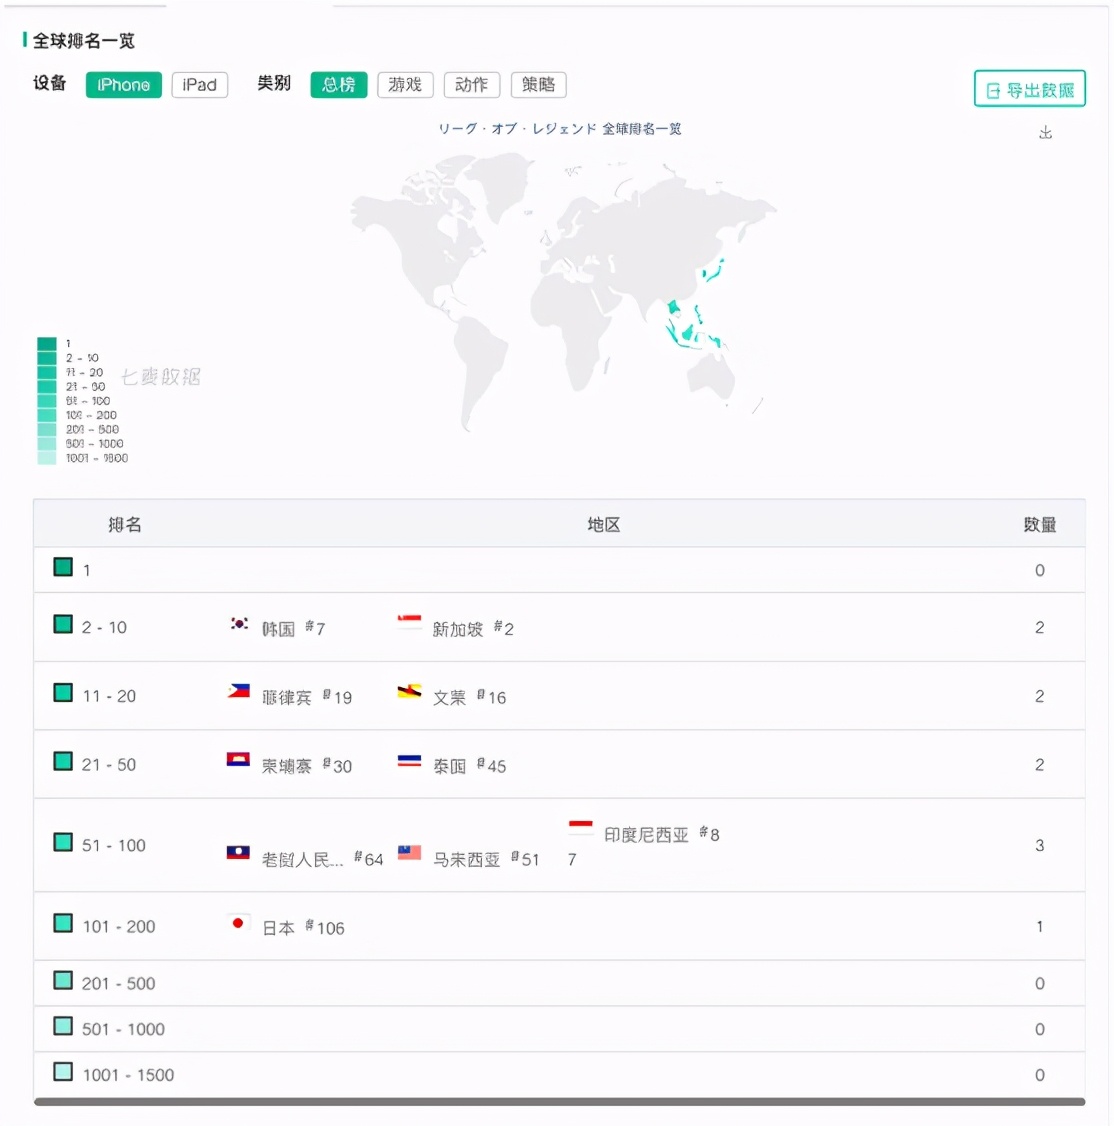This screenshot has width=1114, height=1126.
Task: Click the 菲律宾 region text
Action: 287,697
